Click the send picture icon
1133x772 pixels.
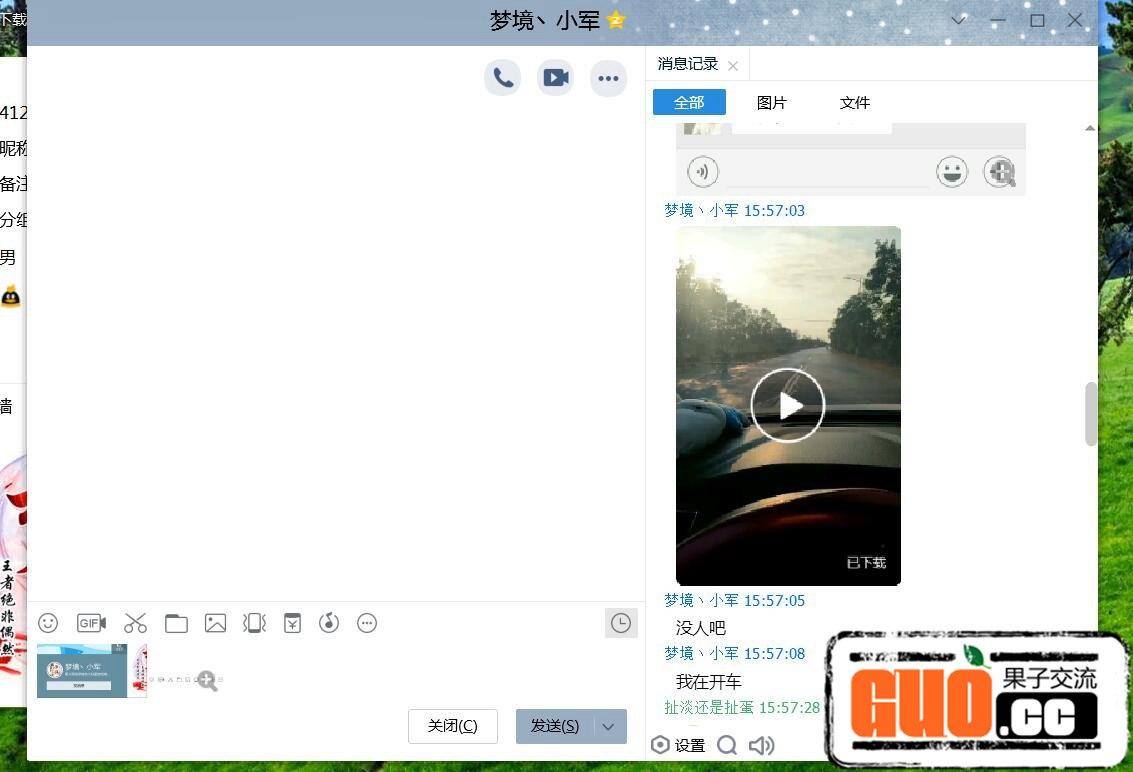pos(215,623)
